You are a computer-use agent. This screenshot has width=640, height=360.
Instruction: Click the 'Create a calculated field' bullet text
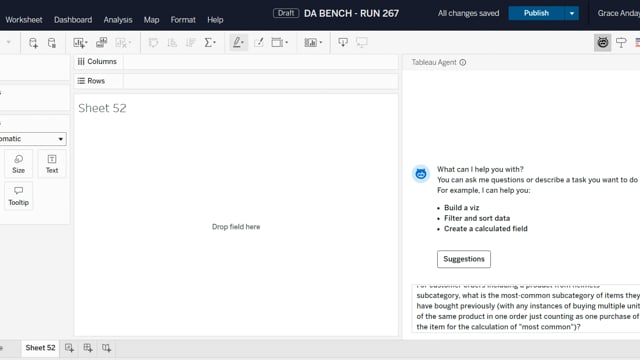coord(486,229)
